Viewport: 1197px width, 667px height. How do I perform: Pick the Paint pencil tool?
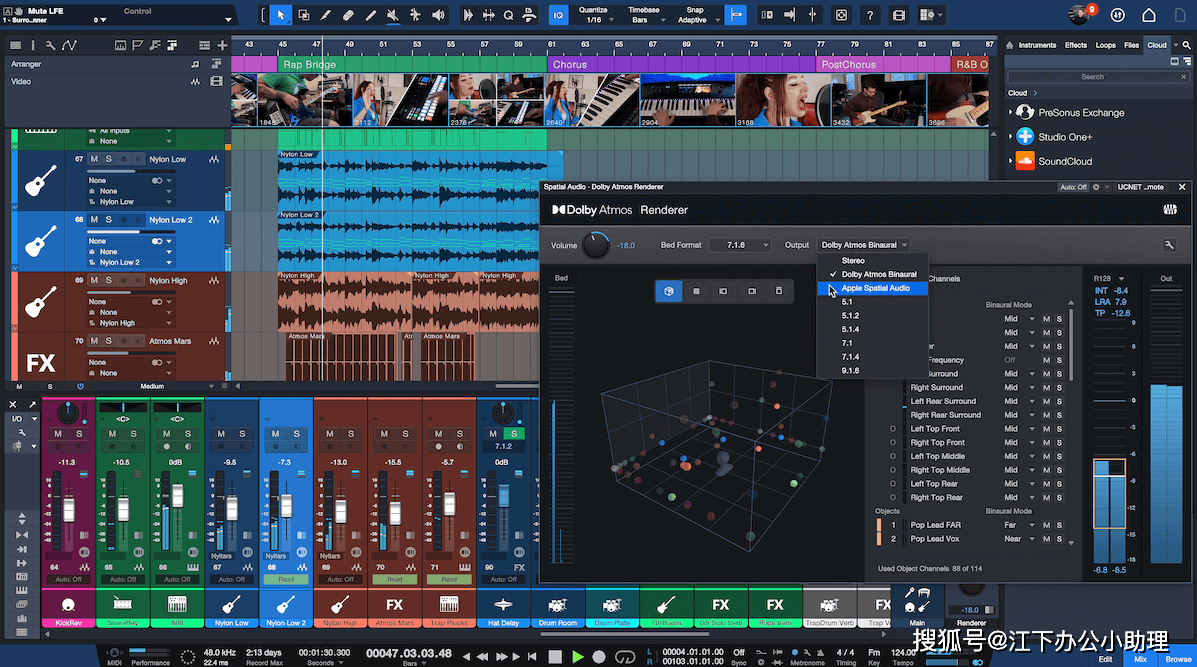371,15
